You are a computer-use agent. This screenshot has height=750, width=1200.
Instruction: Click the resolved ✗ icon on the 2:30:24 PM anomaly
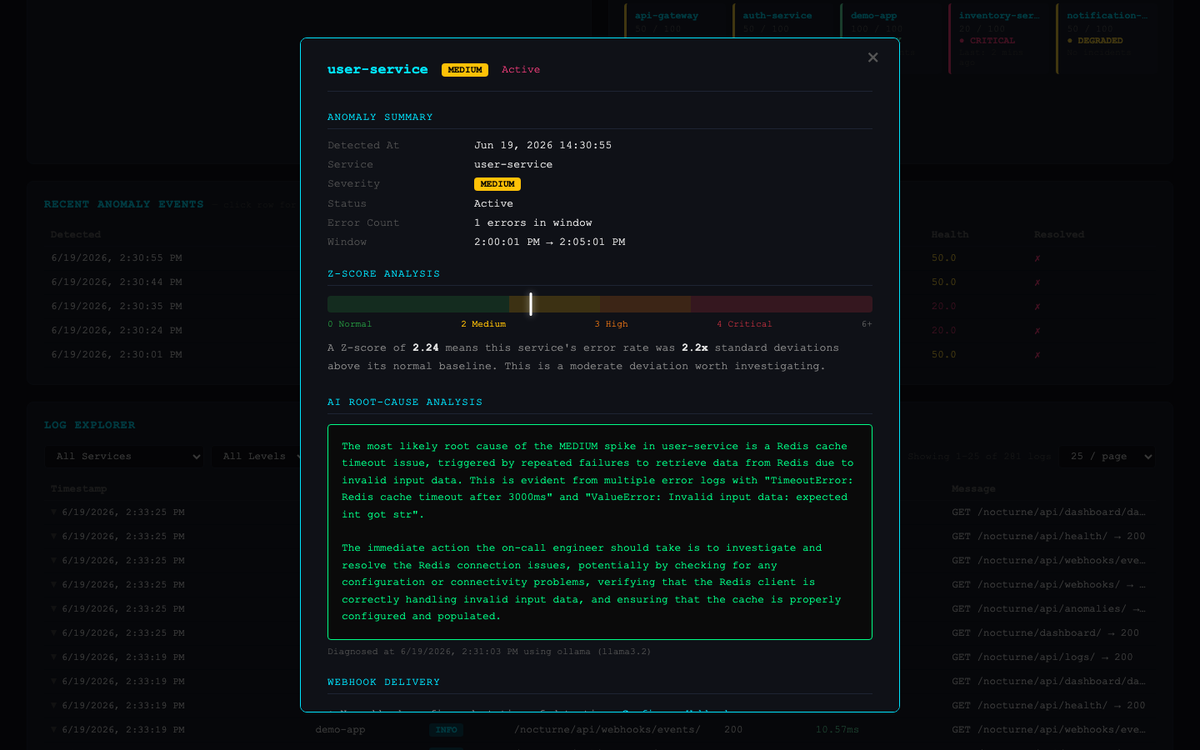click(1038, 331)
